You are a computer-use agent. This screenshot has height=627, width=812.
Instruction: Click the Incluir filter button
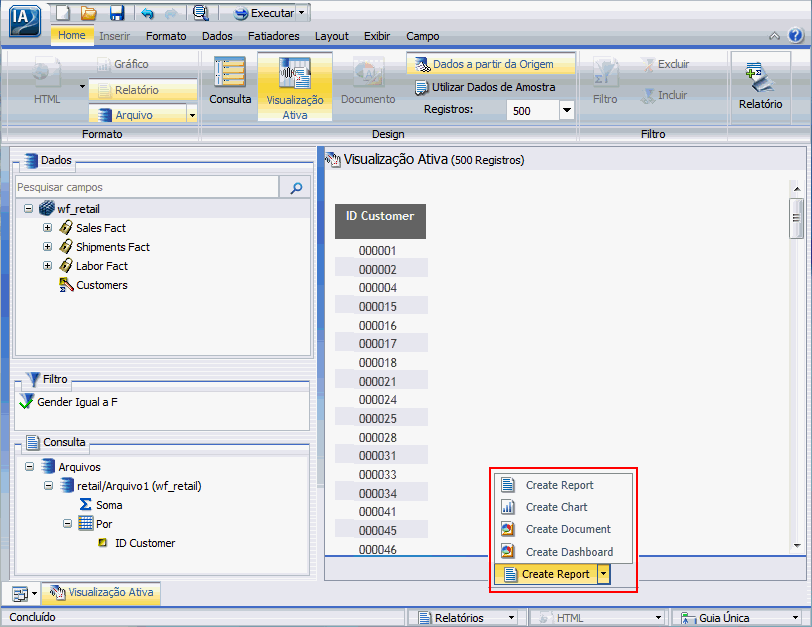(664, 95)
